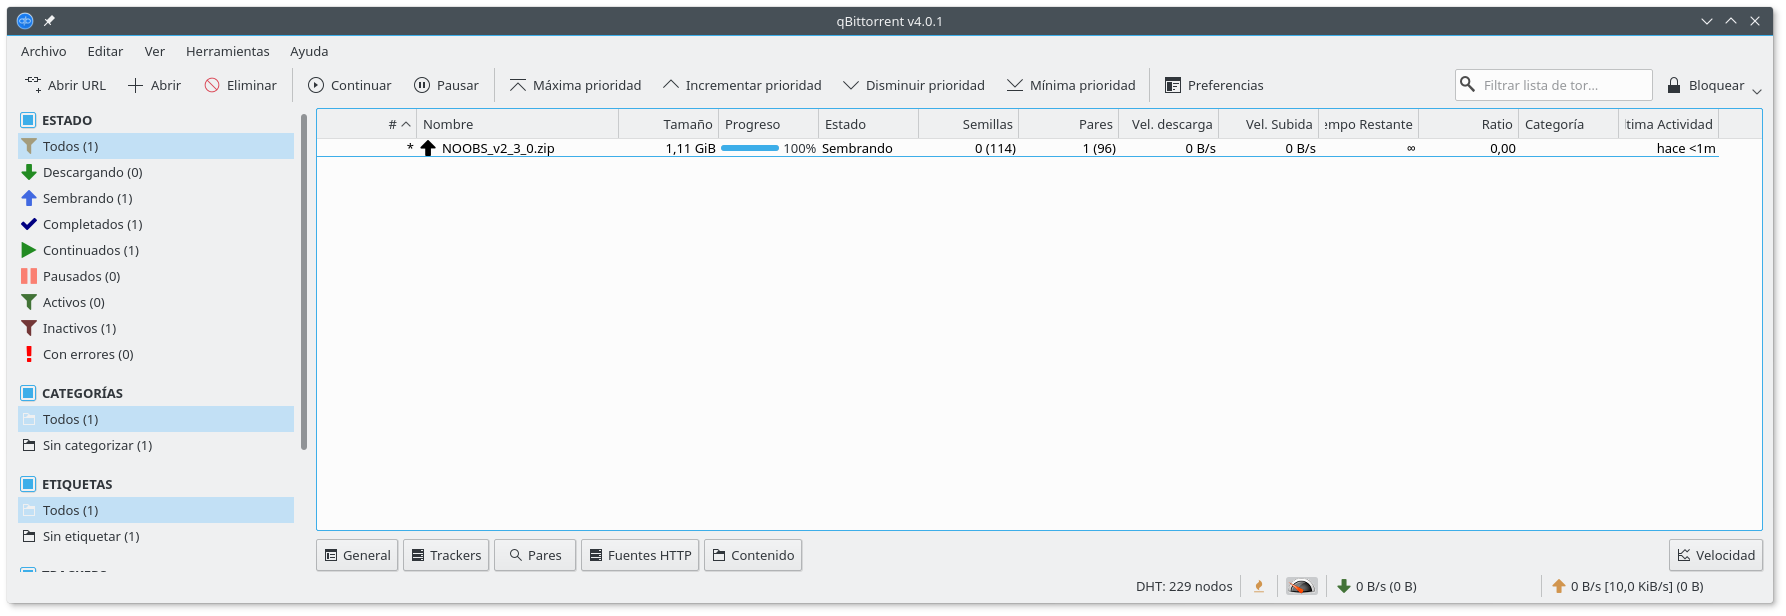Sort torrents by the Nombre column header
This screenshot has width=1786, height=616.
518,124
